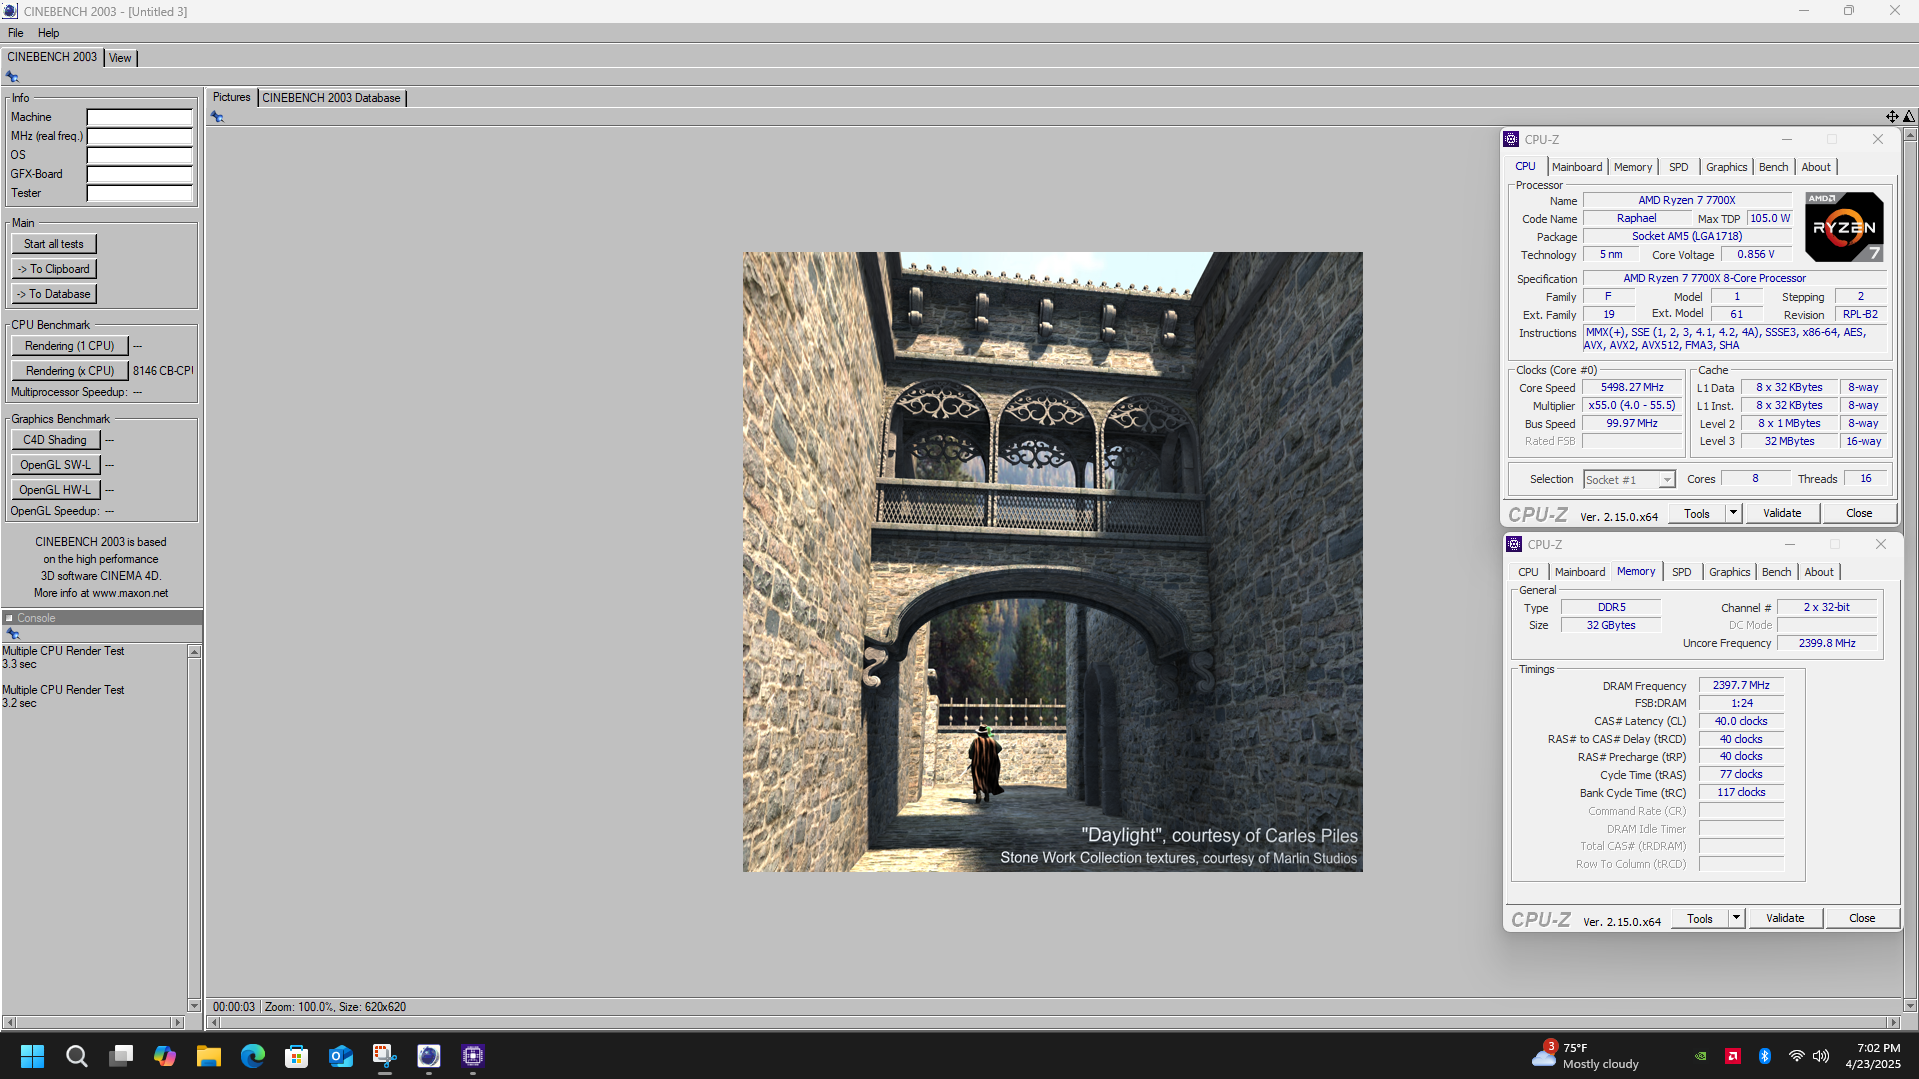1919x1079 pixels.
Task: Click the Tester input field
Action: (139, 193)
